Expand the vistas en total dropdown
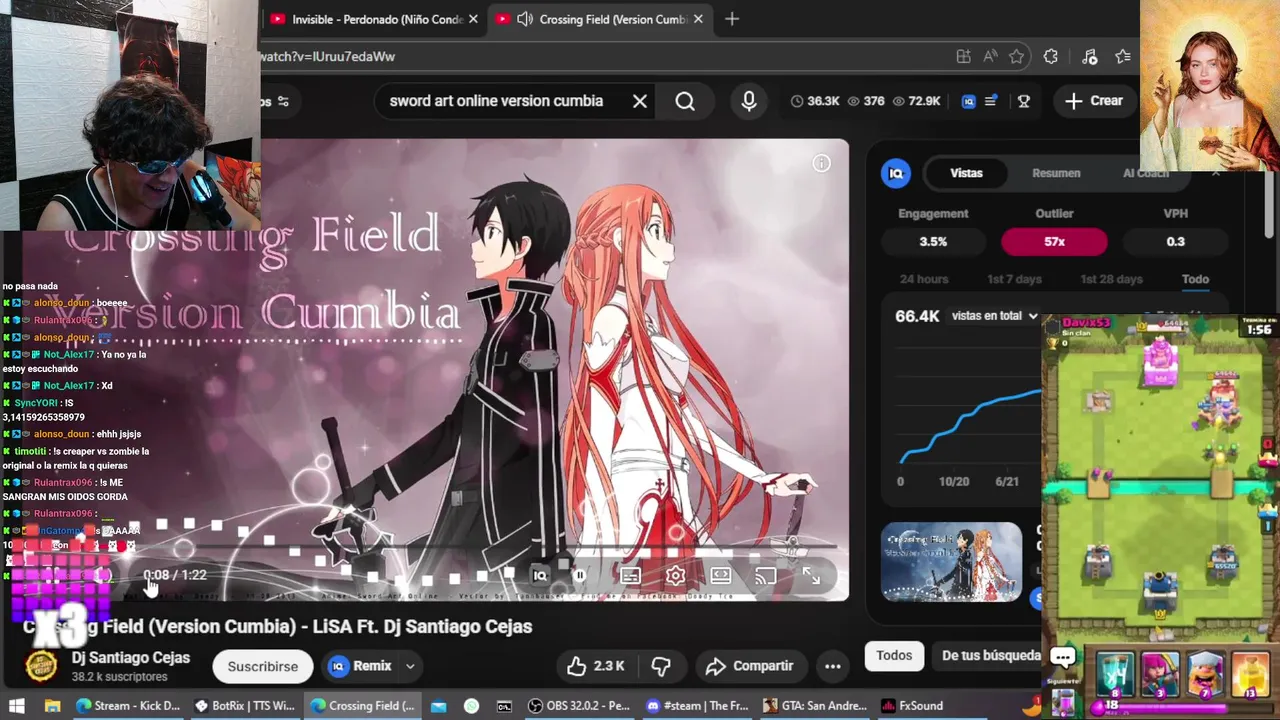The image size is (1280, 720). [995, 316]
